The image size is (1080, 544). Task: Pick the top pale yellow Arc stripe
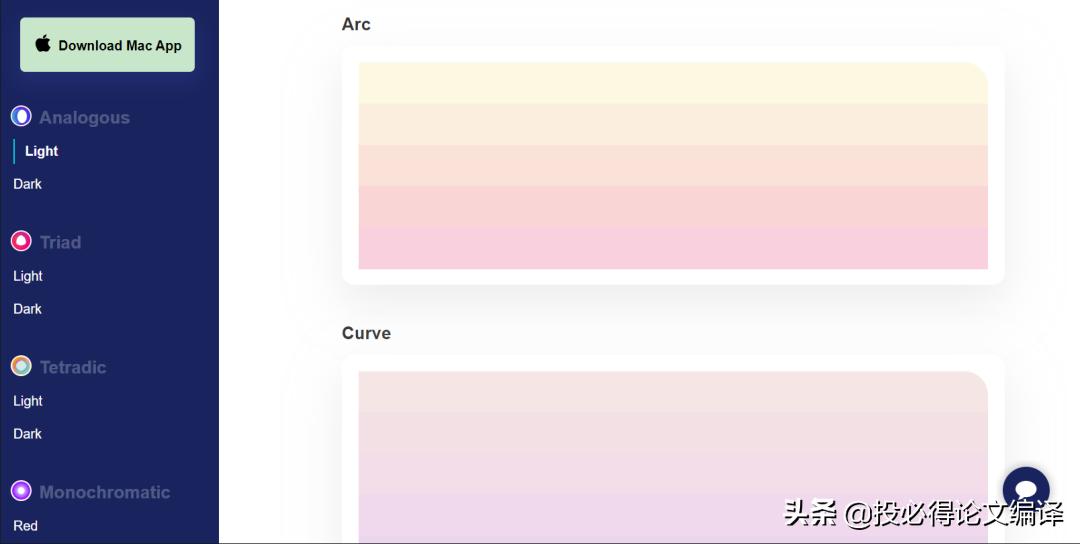(672, 83)
